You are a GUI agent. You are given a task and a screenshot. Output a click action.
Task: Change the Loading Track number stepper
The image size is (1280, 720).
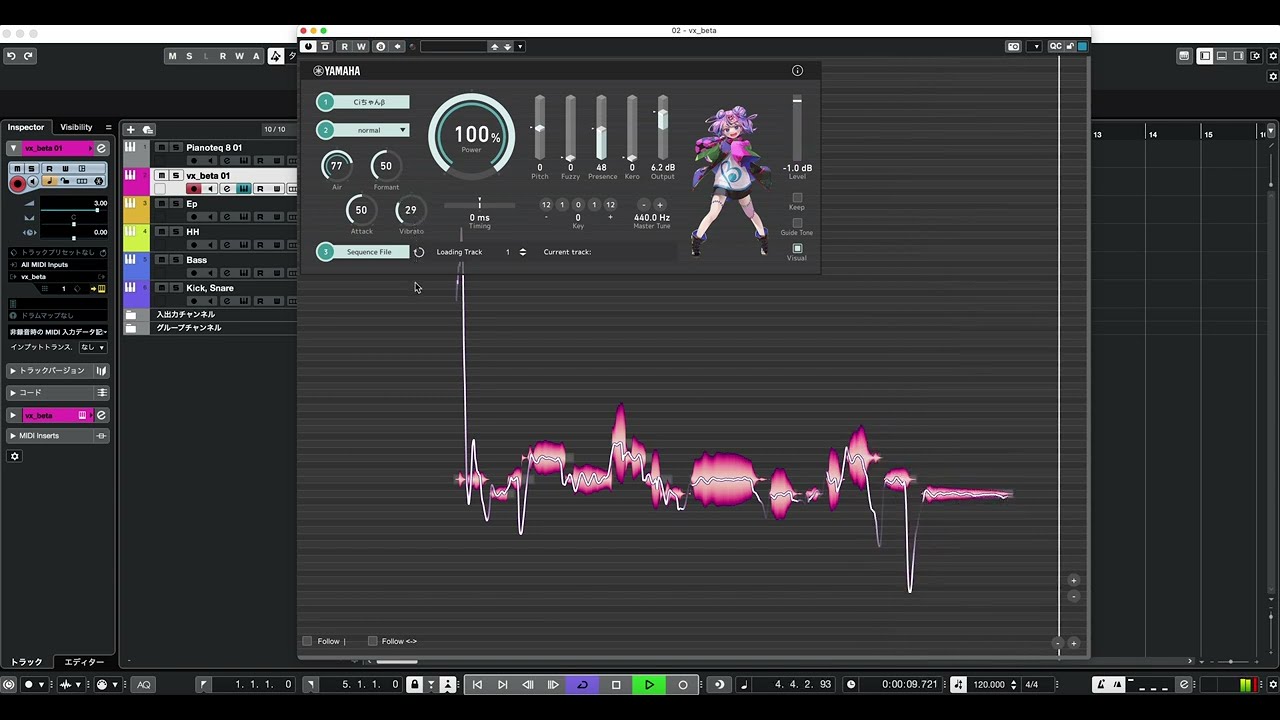click(522, 252)
